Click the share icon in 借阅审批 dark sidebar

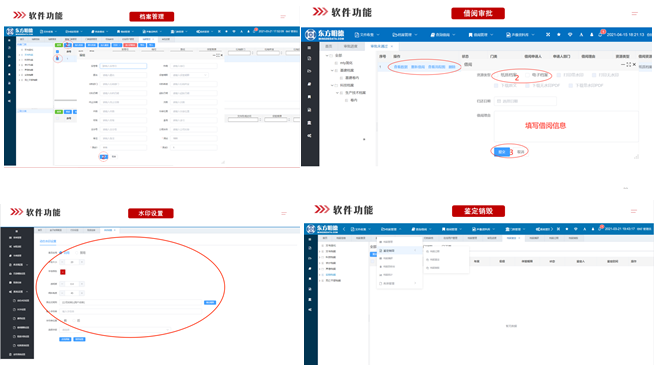(309, 135)
